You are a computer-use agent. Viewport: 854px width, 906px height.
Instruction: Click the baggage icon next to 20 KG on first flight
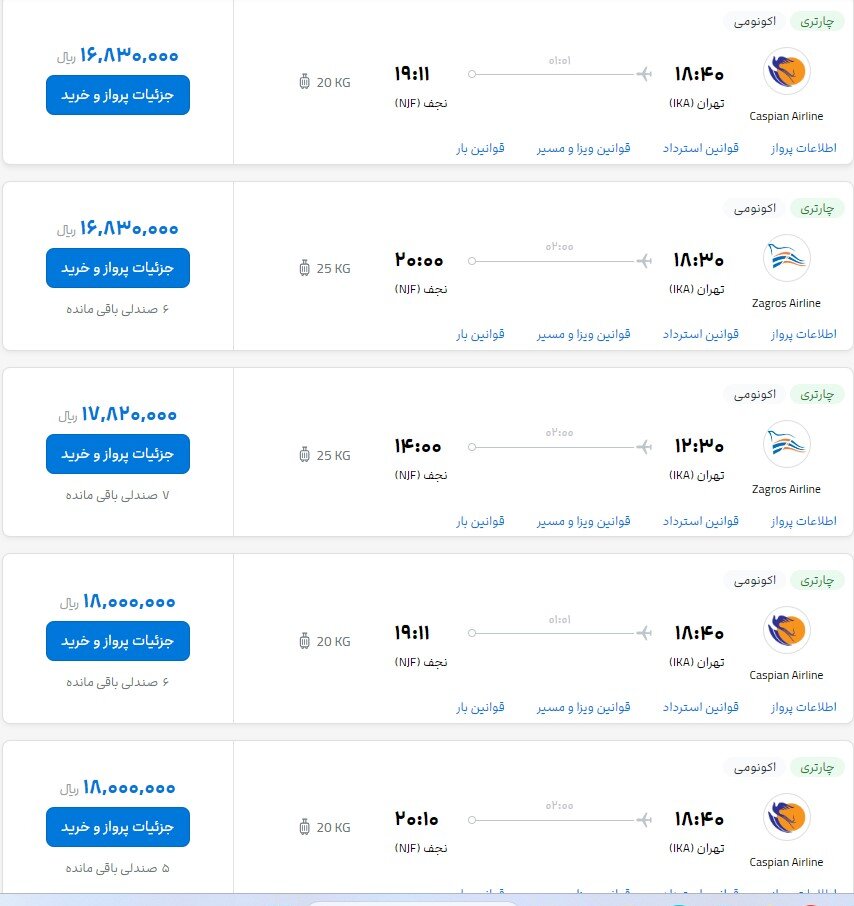pyautogui.click(x=303, y=83)
